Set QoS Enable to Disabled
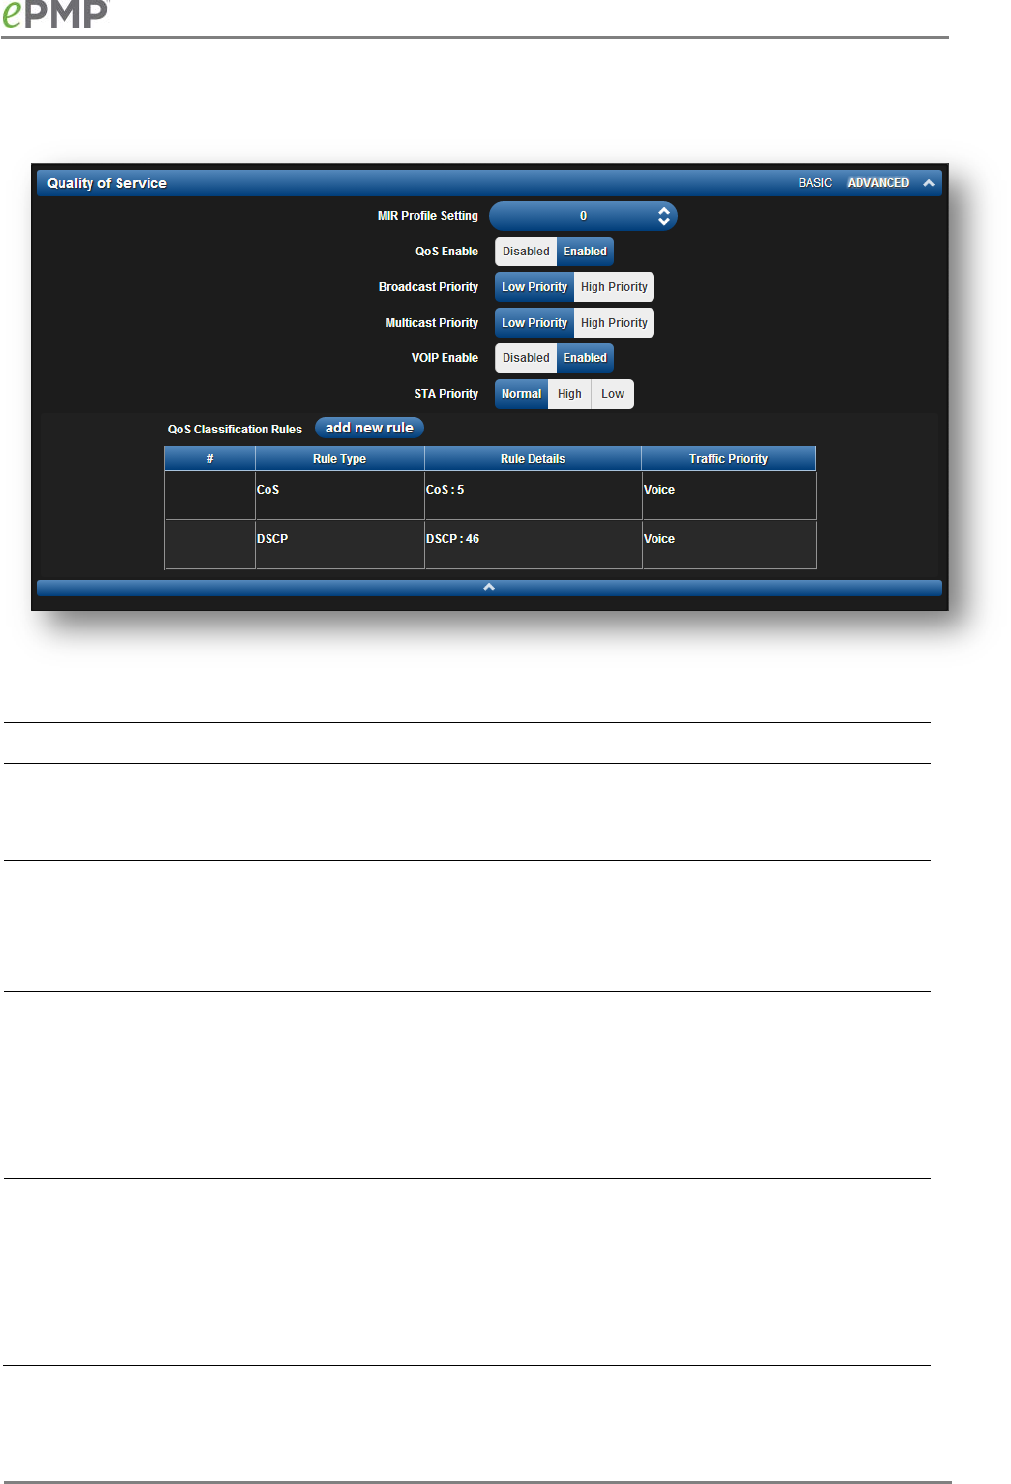Screen dimensions: 1011x1484 [x=526, y=252]
